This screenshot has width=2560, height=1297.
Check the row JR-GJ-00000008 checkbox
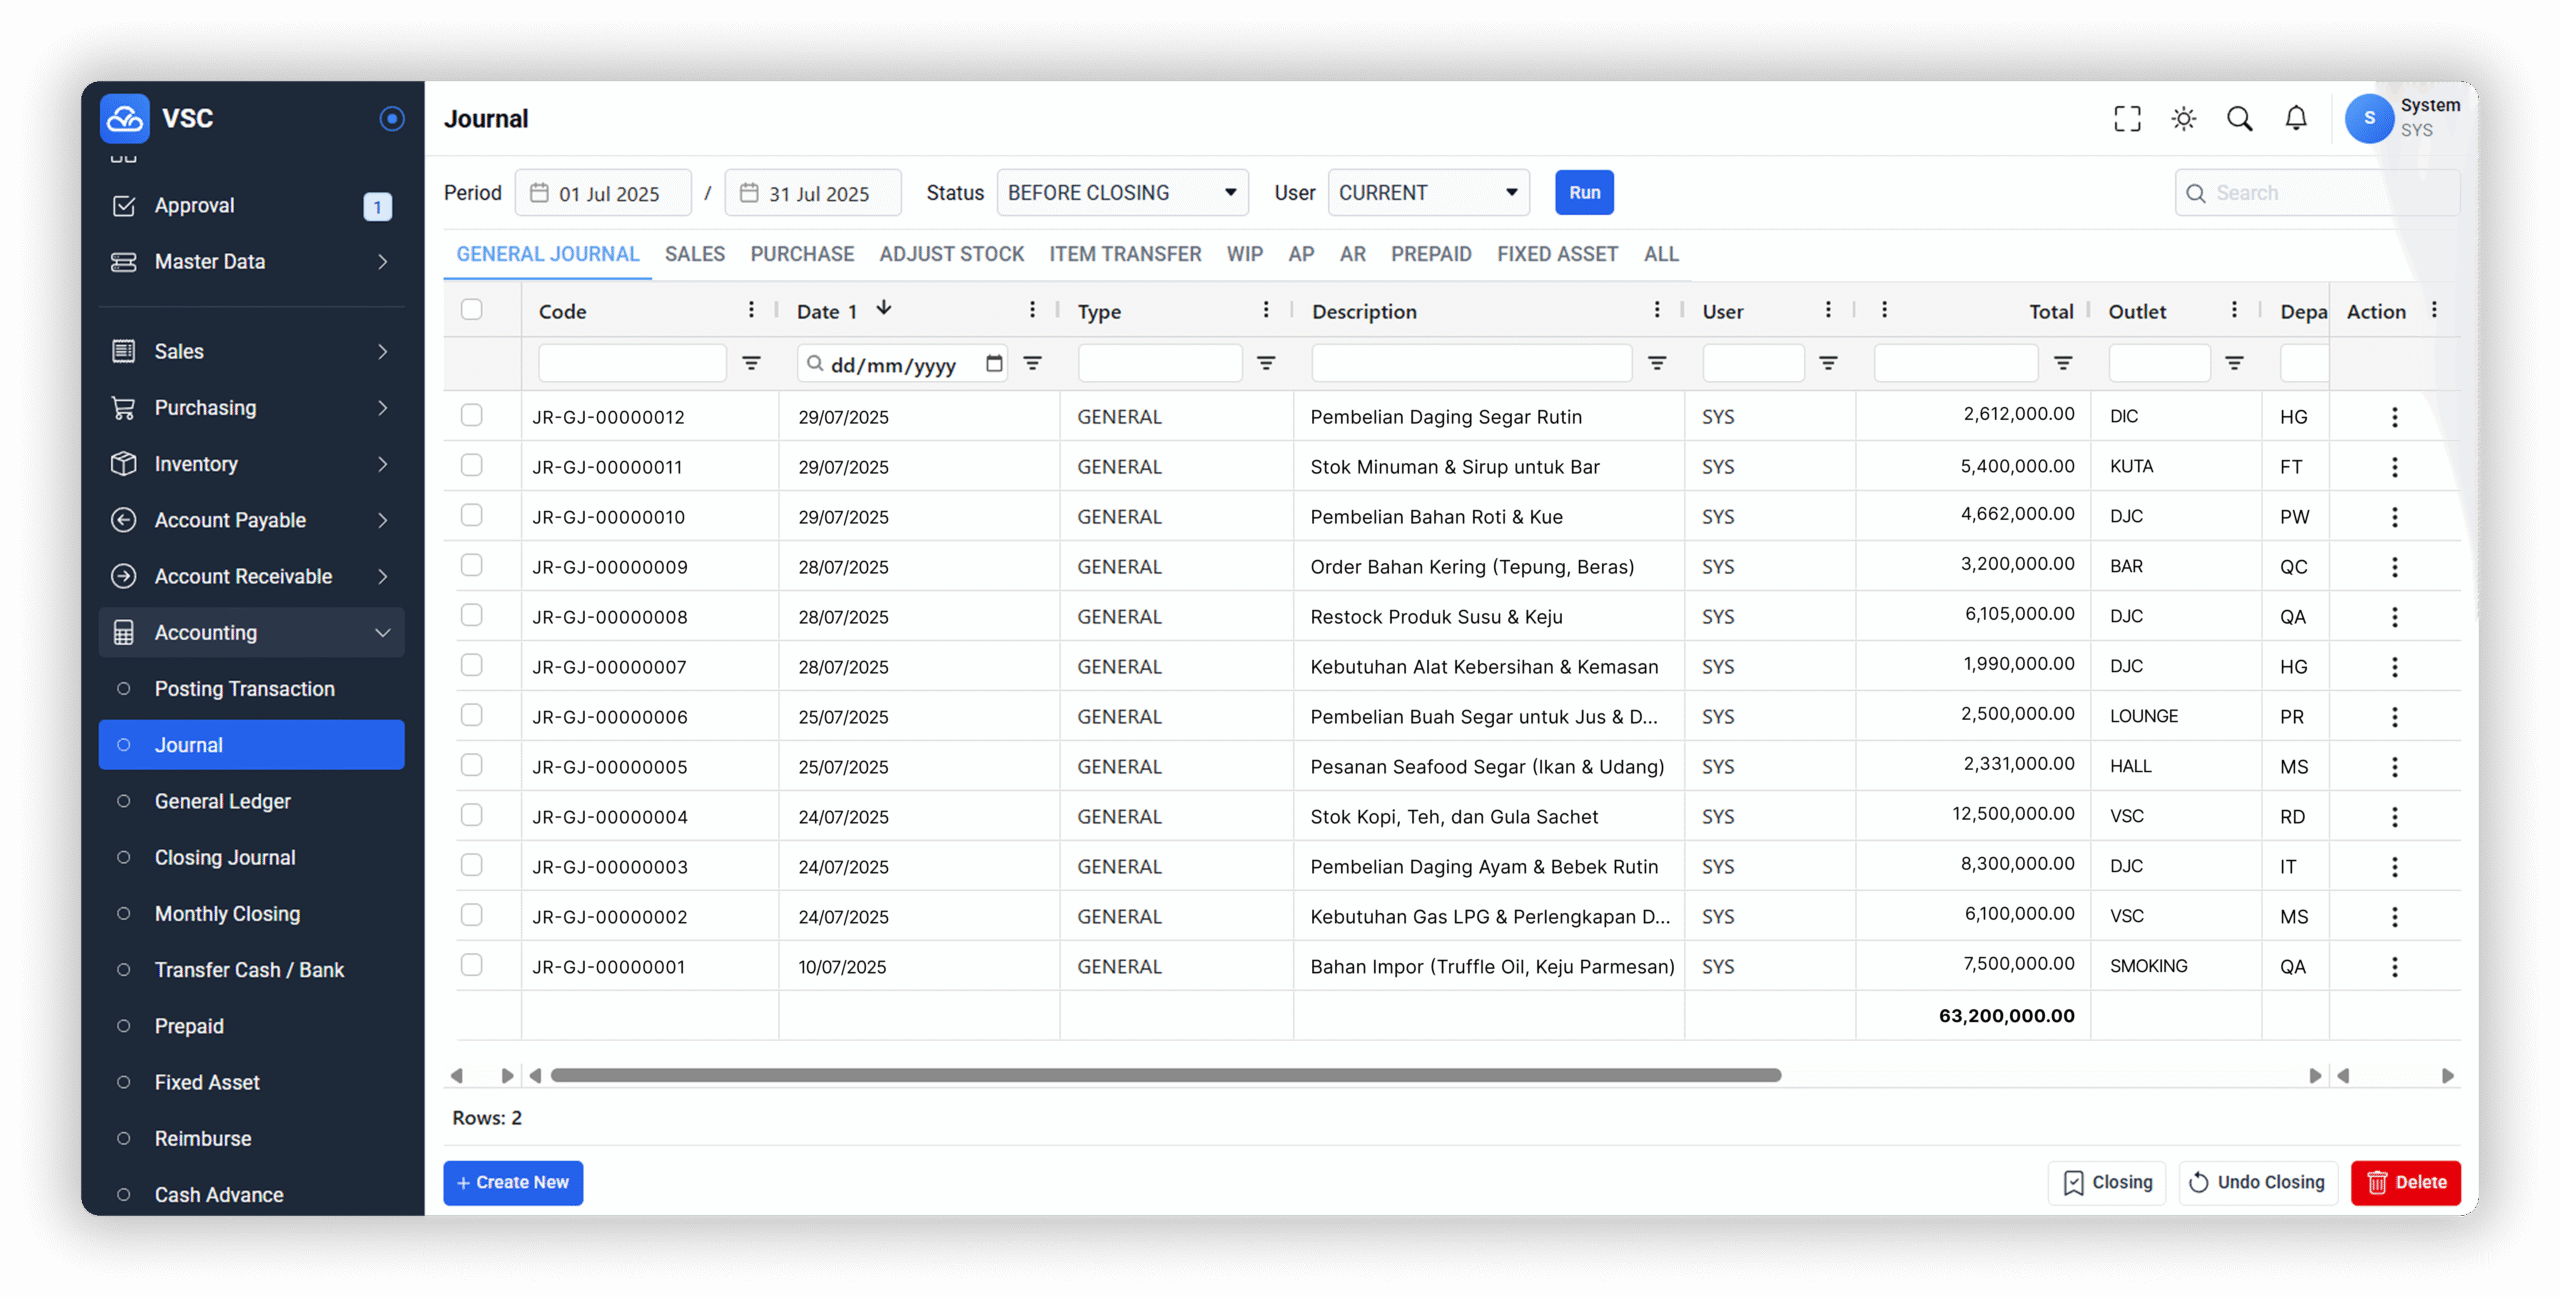pyautogui.click(x=472, y=615)
